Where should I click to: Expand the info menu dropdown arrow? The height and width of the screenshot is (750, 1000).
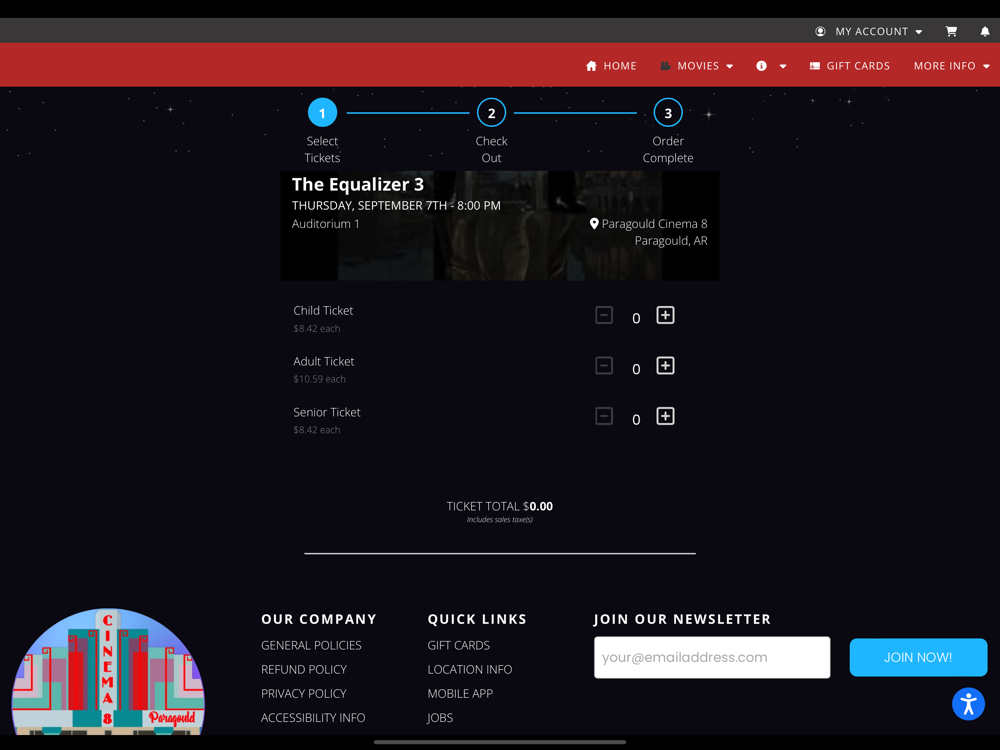783,66
